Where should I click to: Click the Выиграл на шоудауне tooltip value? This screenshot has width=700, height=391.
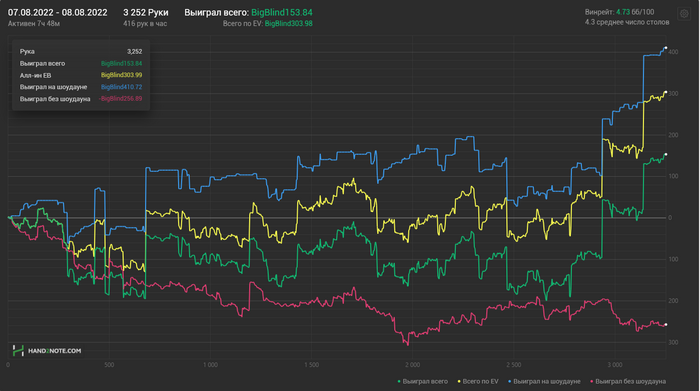(x=121, y=87)
